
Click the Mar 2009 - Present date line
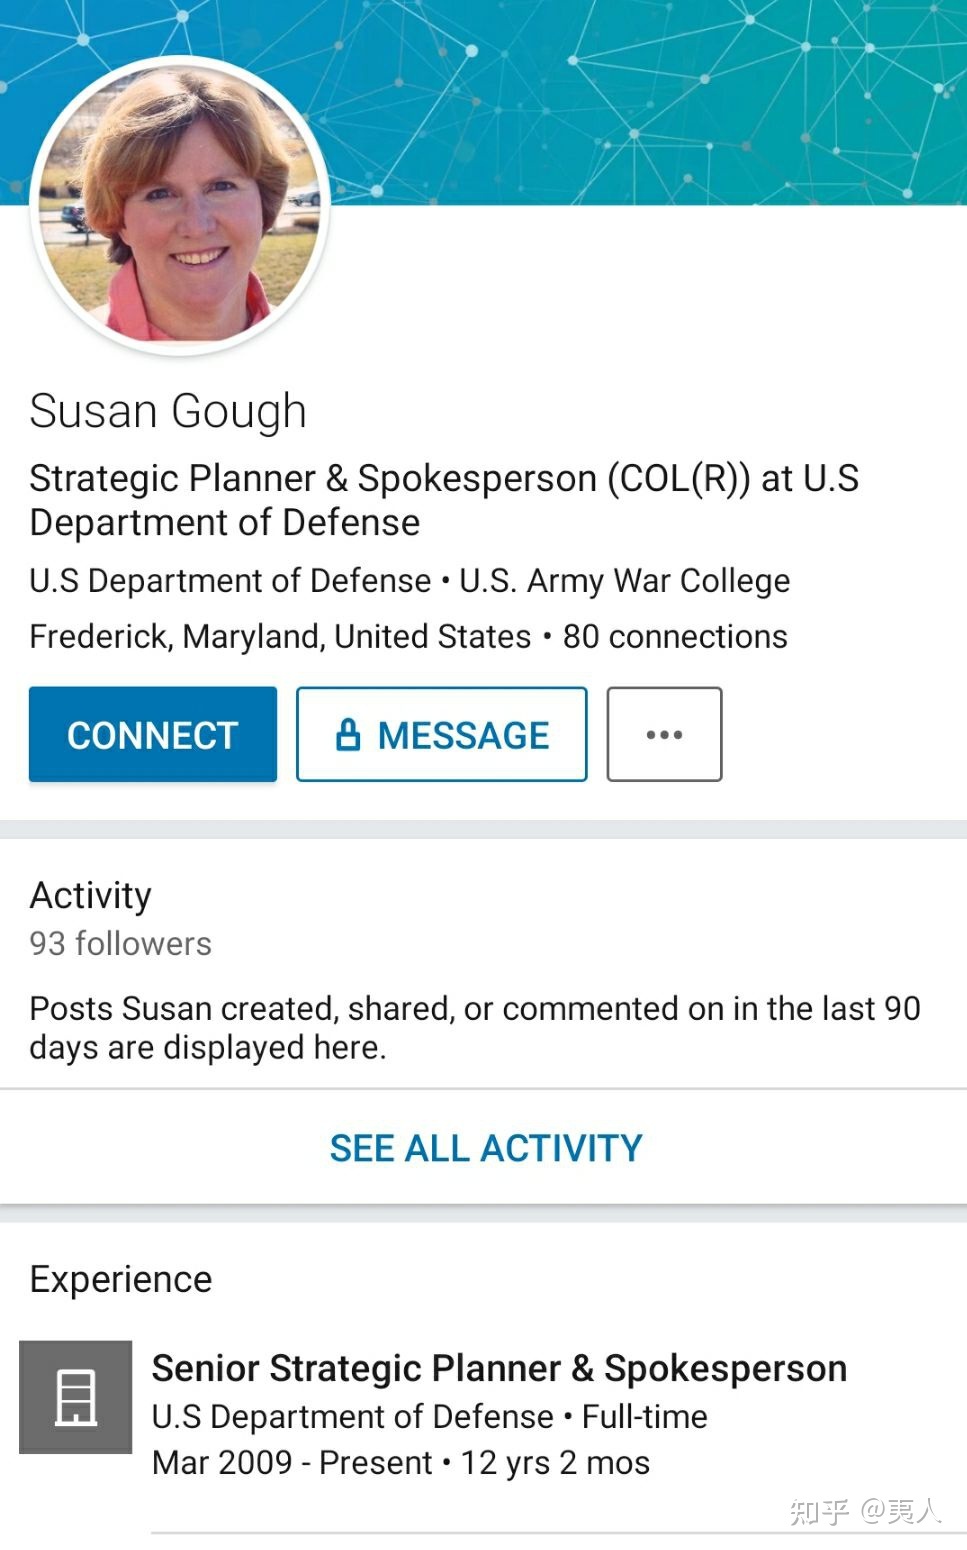(401, 1462)
